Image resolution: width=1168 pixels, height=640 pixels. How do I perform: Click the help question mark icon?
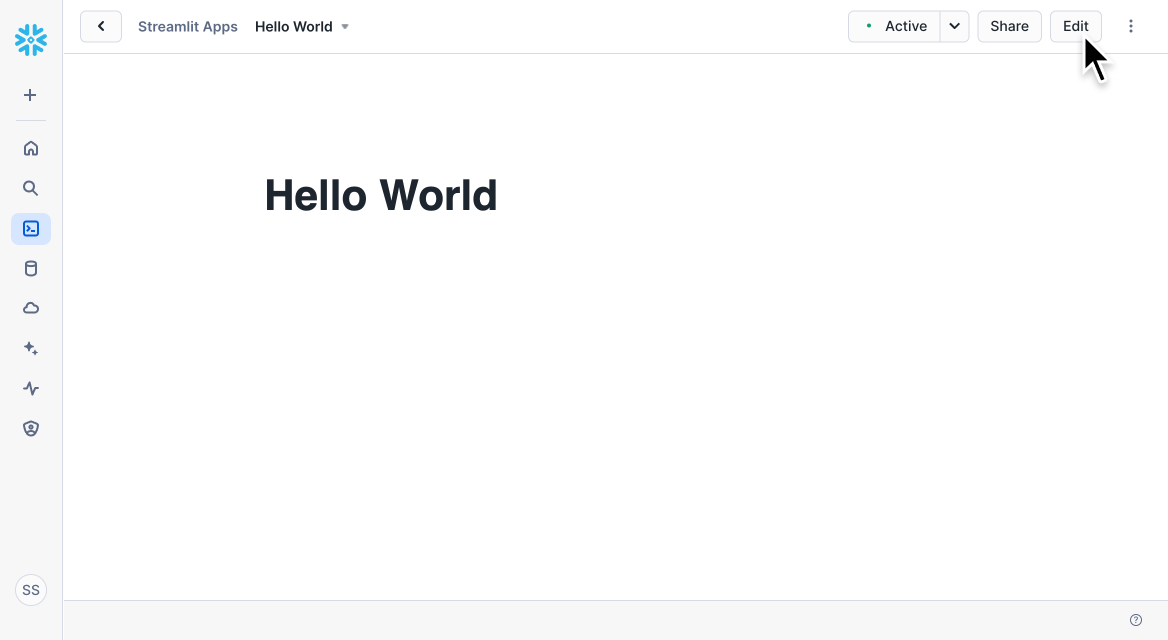(x=1135, y=620)
